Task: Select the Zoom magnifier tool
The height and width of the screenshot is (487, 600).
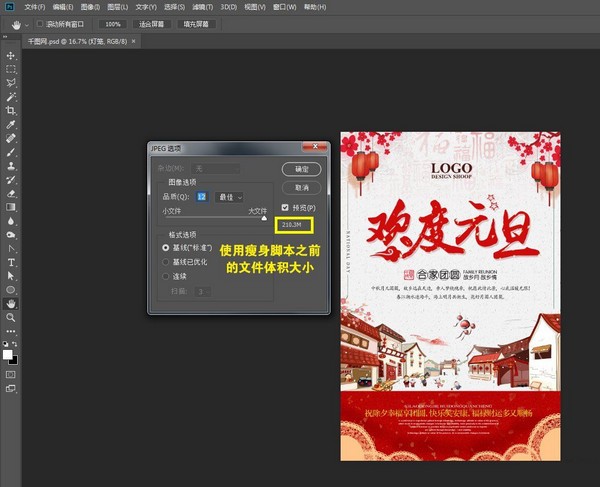Action: [x=11, y=317]
